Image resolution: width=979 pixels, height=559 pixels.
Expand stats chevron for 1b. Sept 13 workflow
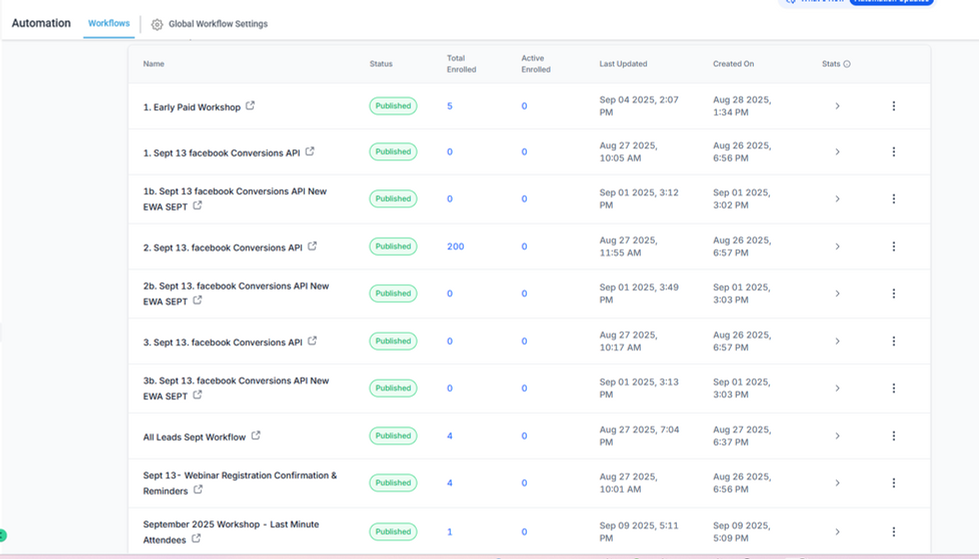[837, 199]
